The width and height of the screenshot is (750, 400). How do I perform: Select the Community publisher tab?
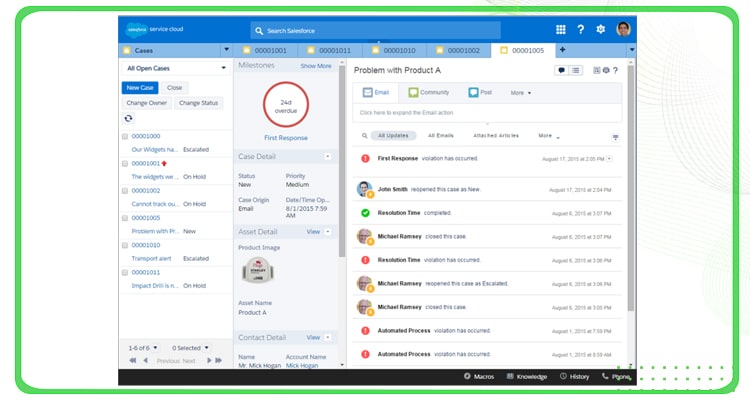428,93
